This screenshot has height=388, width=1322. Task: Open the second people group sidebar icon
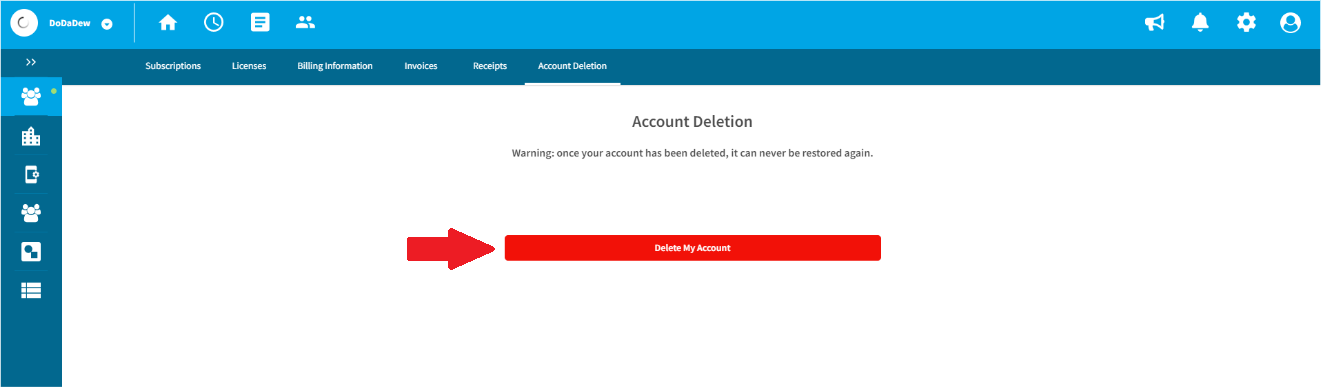pyautogui.click(x=31, y=213)
